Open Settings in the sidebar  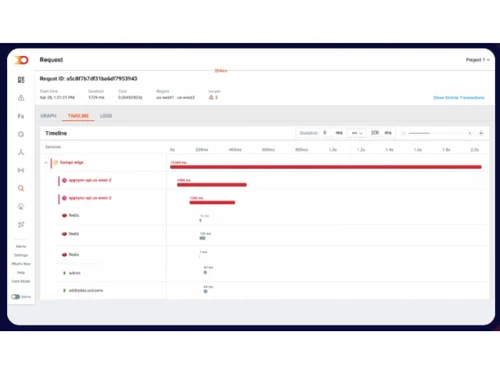[x=21, y=255]
